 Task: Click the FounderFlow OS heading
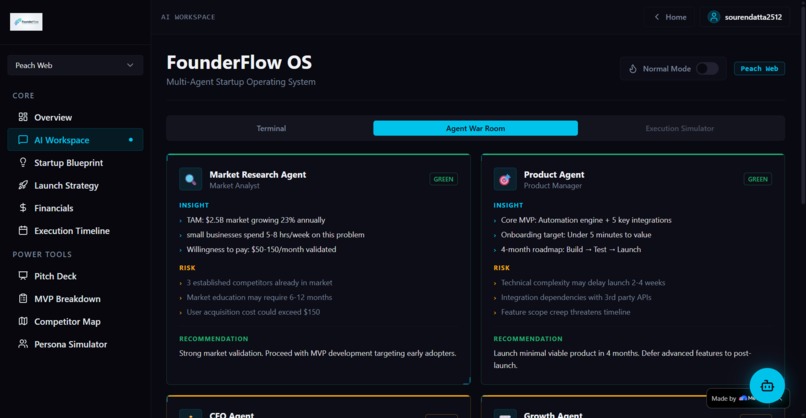point(239,62)
